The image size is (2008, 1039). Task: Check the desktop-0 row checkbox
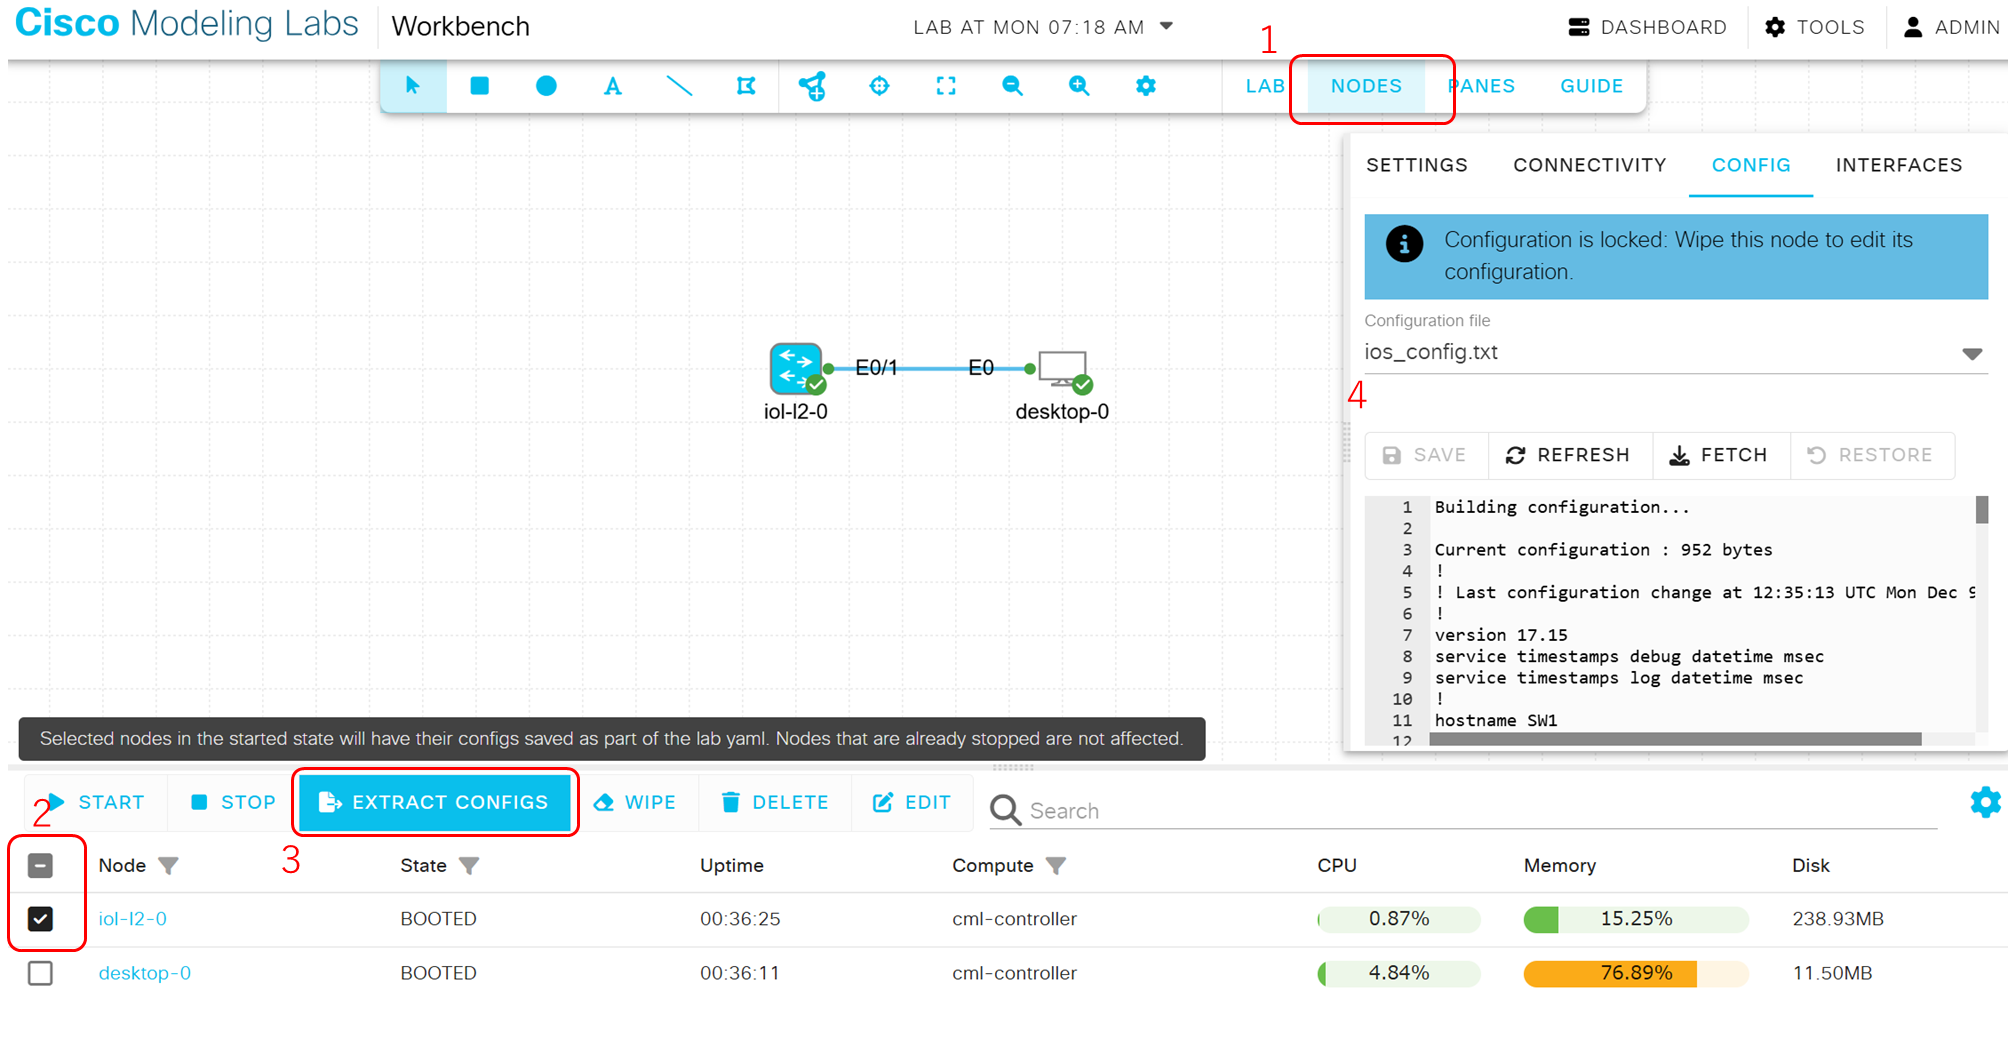tap(40, 973)
